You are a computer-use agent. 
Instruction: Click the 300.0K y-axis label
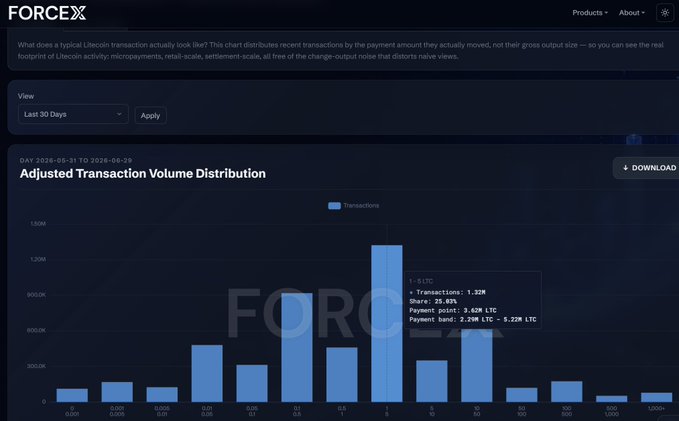(x=36, y=366)
